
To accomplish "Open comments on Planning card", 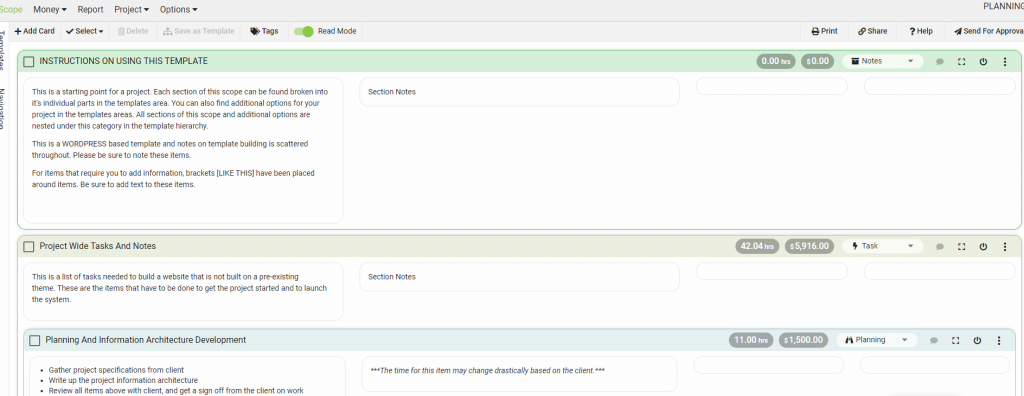I will point(934,340).
